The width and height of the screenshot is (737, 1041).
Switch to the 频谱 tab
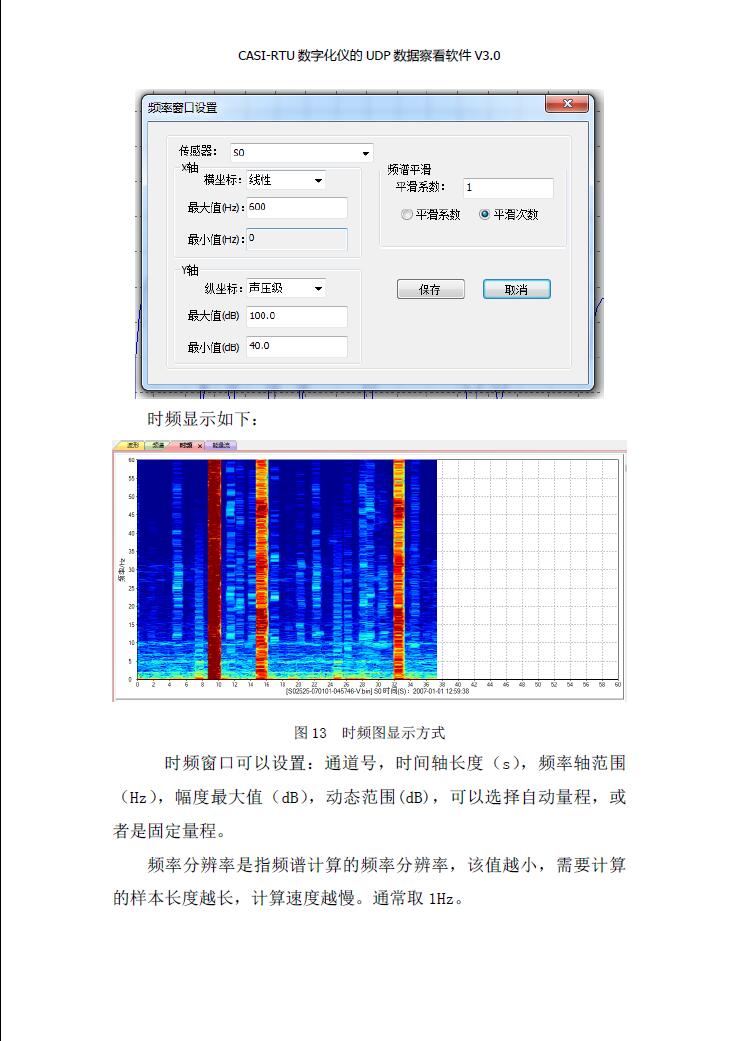click(159, 445)
